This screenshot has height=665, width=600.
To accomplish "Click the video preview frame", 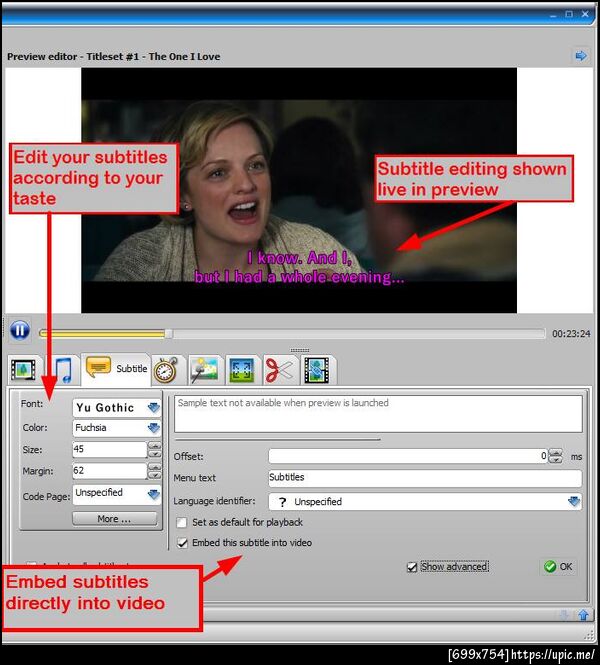I will tap(299, 190).
